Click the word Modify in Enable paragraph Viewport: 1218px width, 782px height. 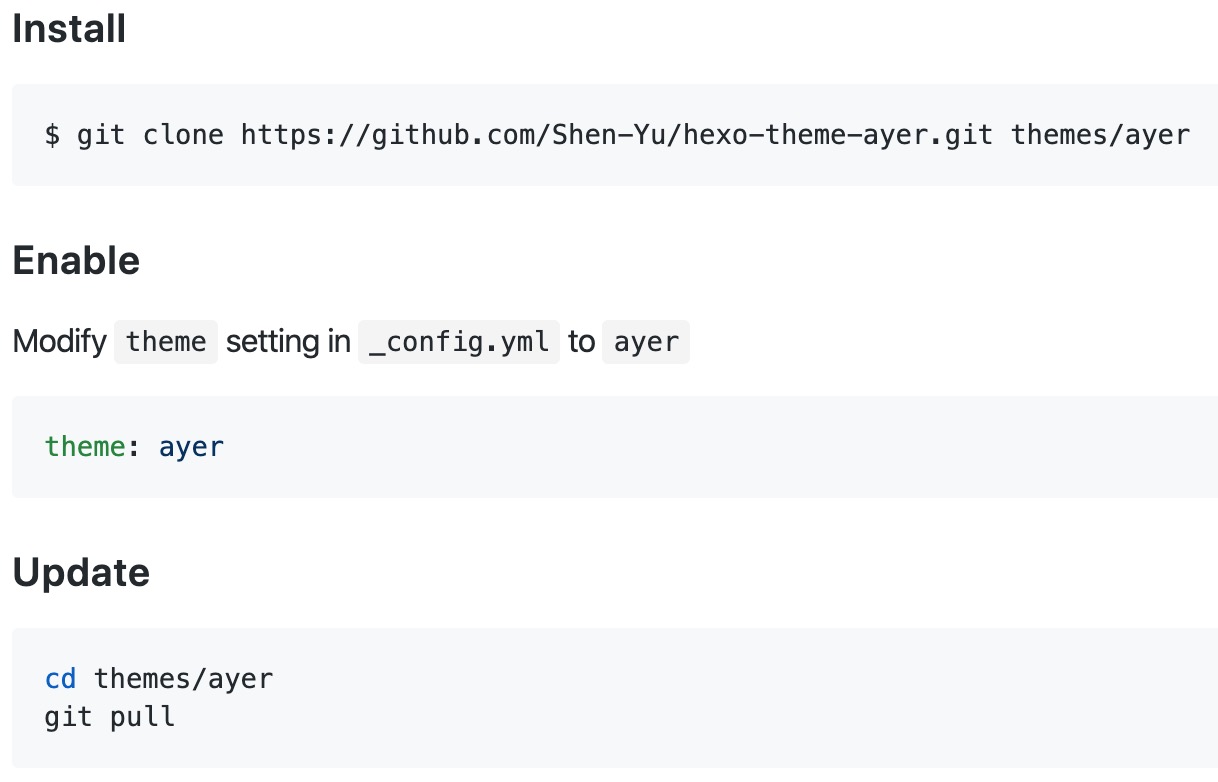tap(59, 342)
